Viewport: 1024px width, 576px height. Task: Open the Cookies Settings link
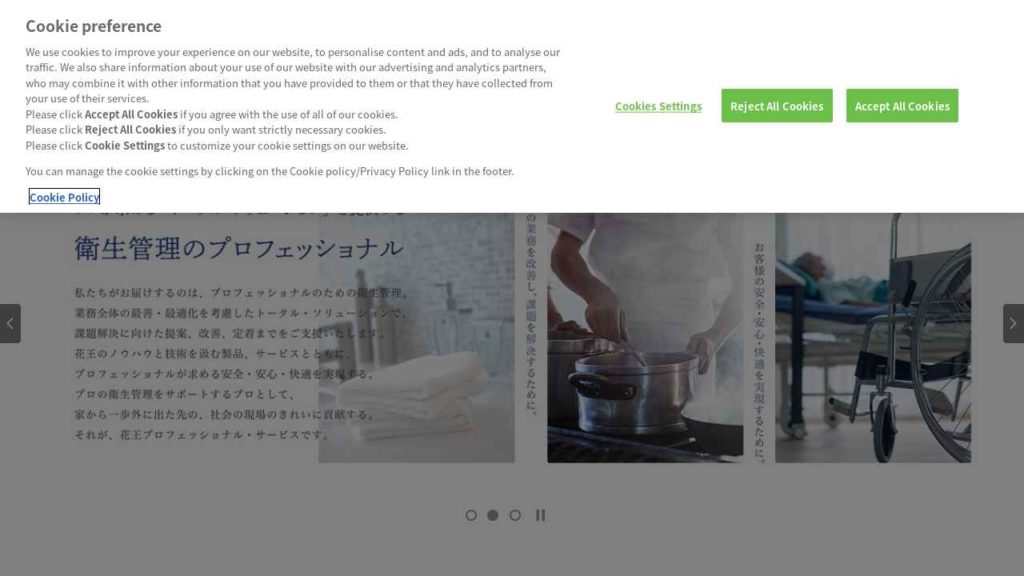tap(658, 106)
